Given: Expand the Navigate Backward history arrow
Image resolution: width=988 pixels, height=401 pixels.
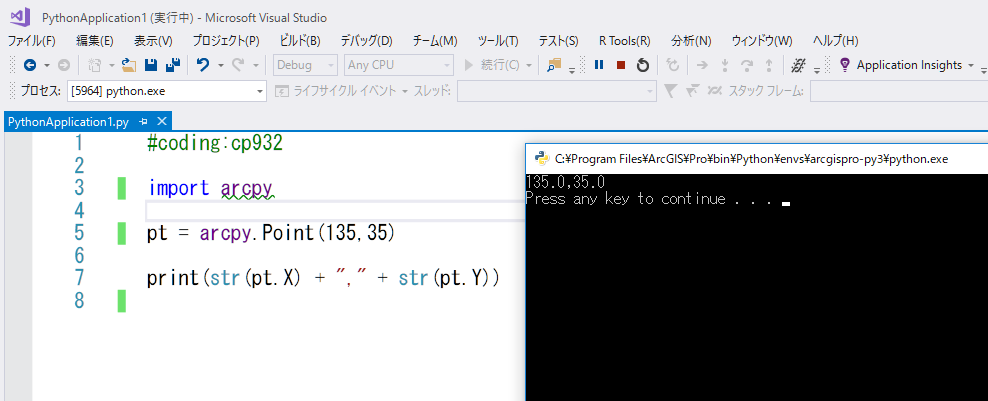Looking at the screenshot, I should (x=47, y=66).
